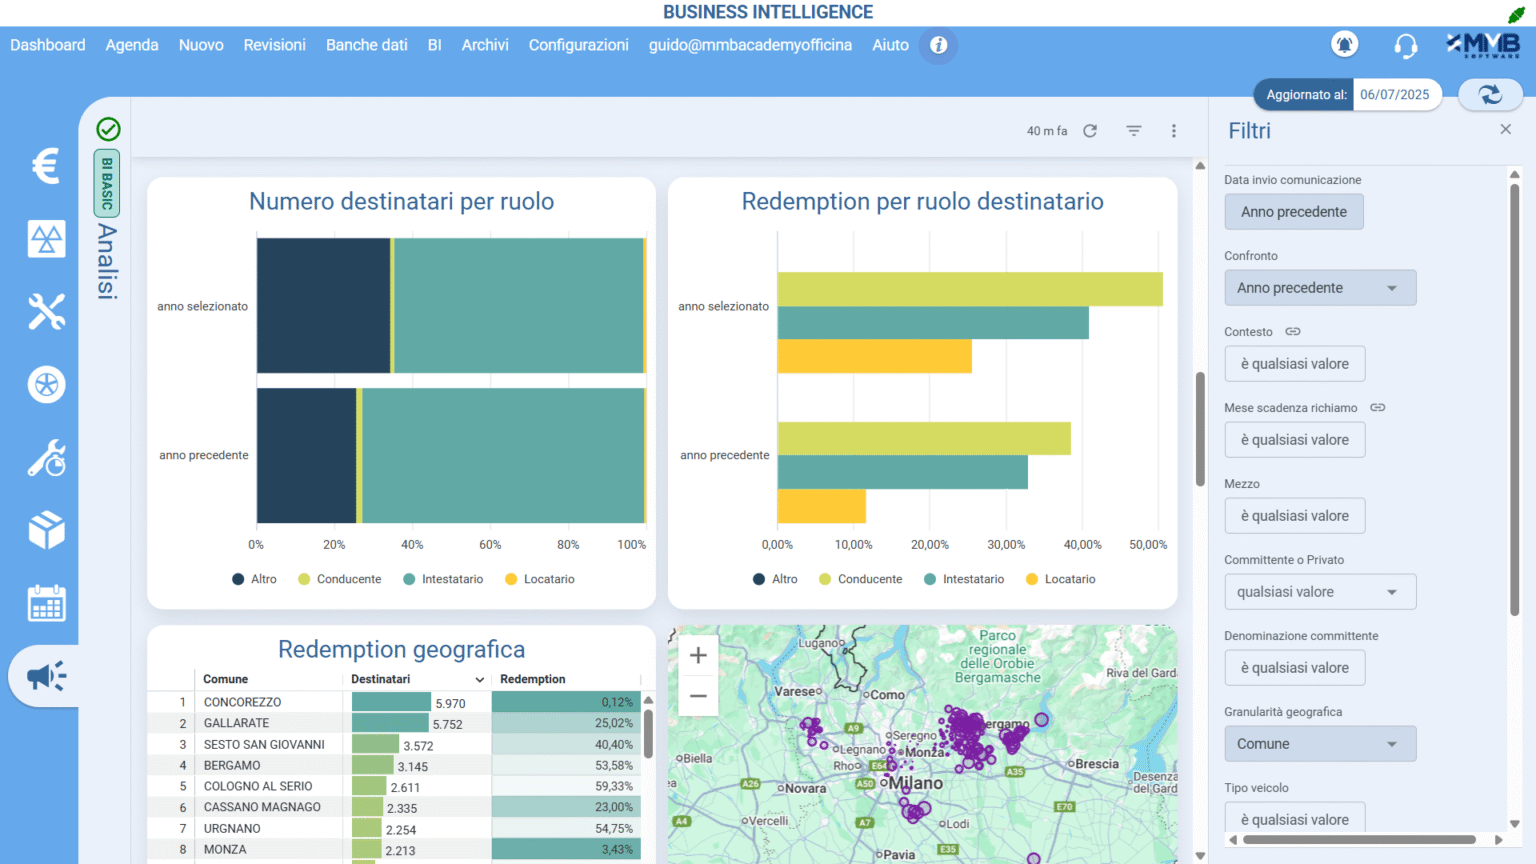Screen dimensions: 1536x864
Task: Expand the Granularità geografica Comune dropdown
Action: click(x=1319, y=744)
